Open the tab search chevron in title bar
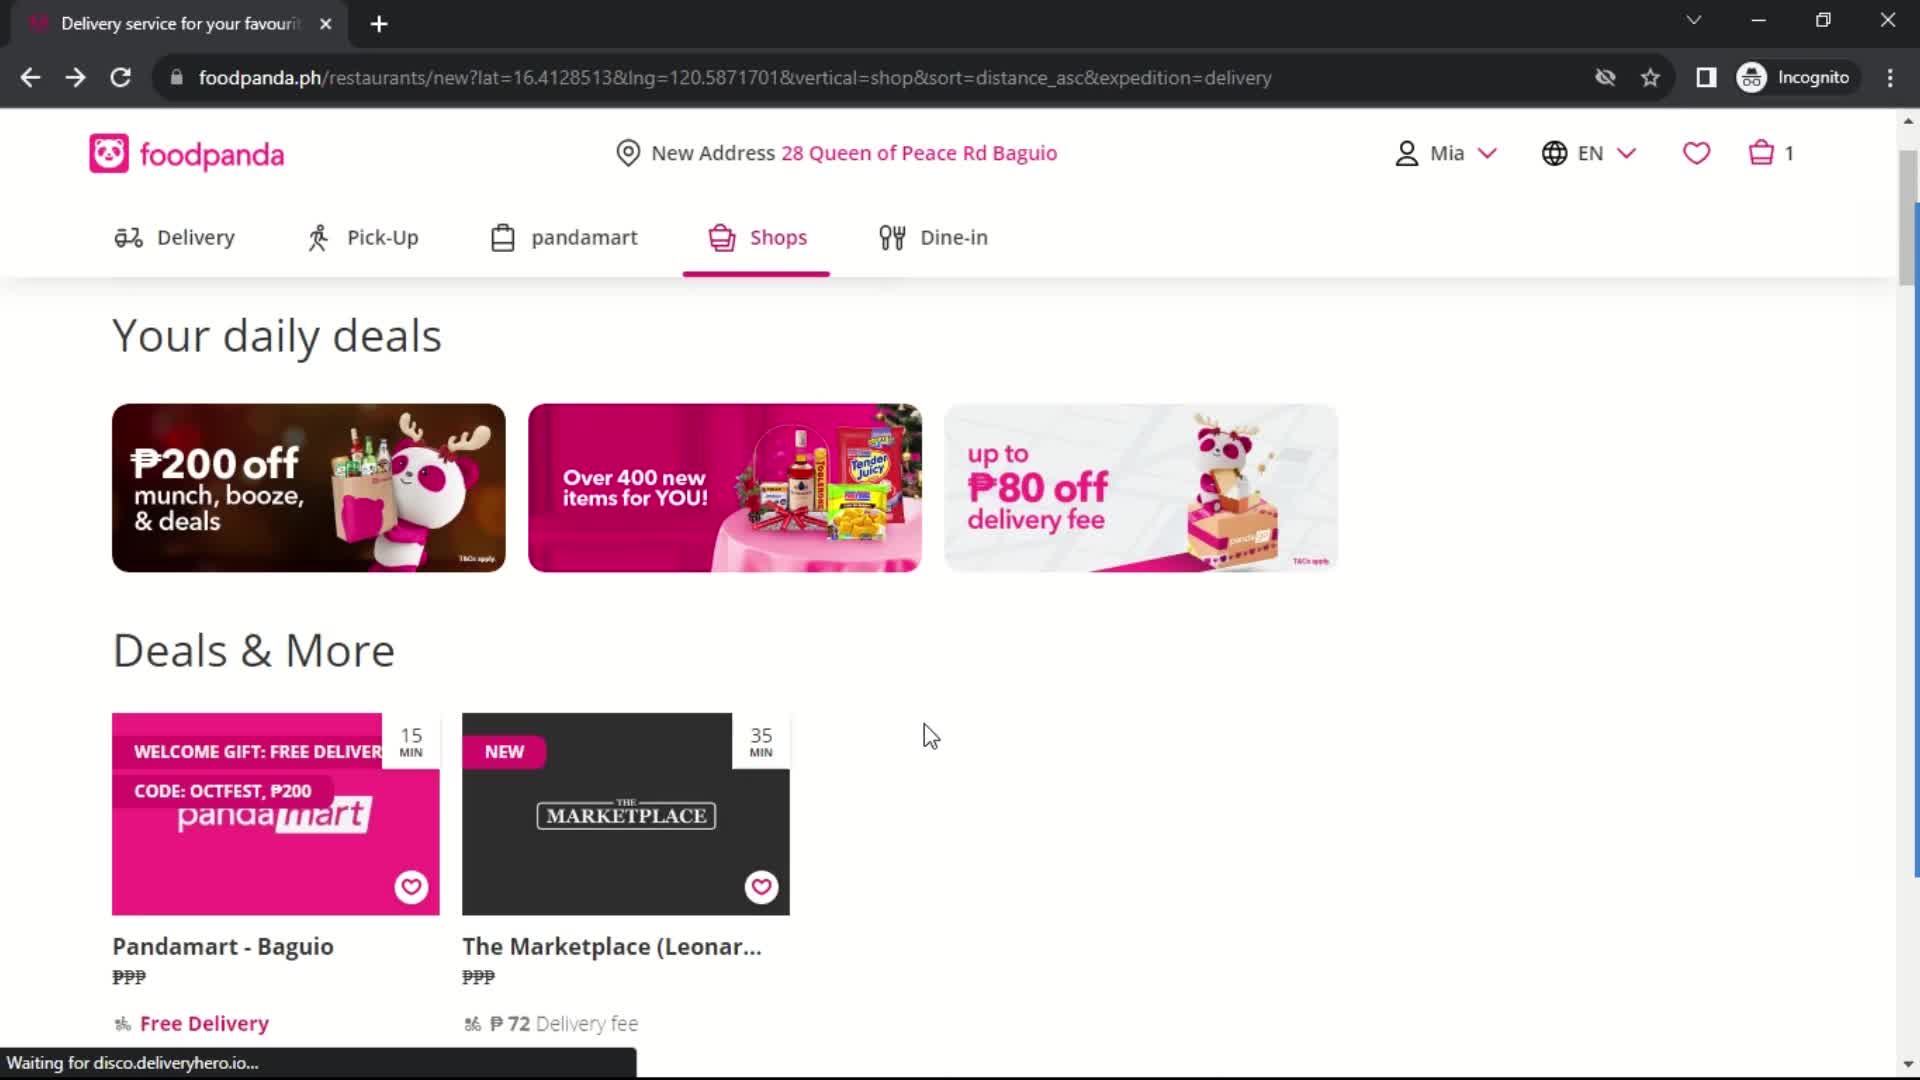This screenshot has height=1080, width=1920. 1693,20
